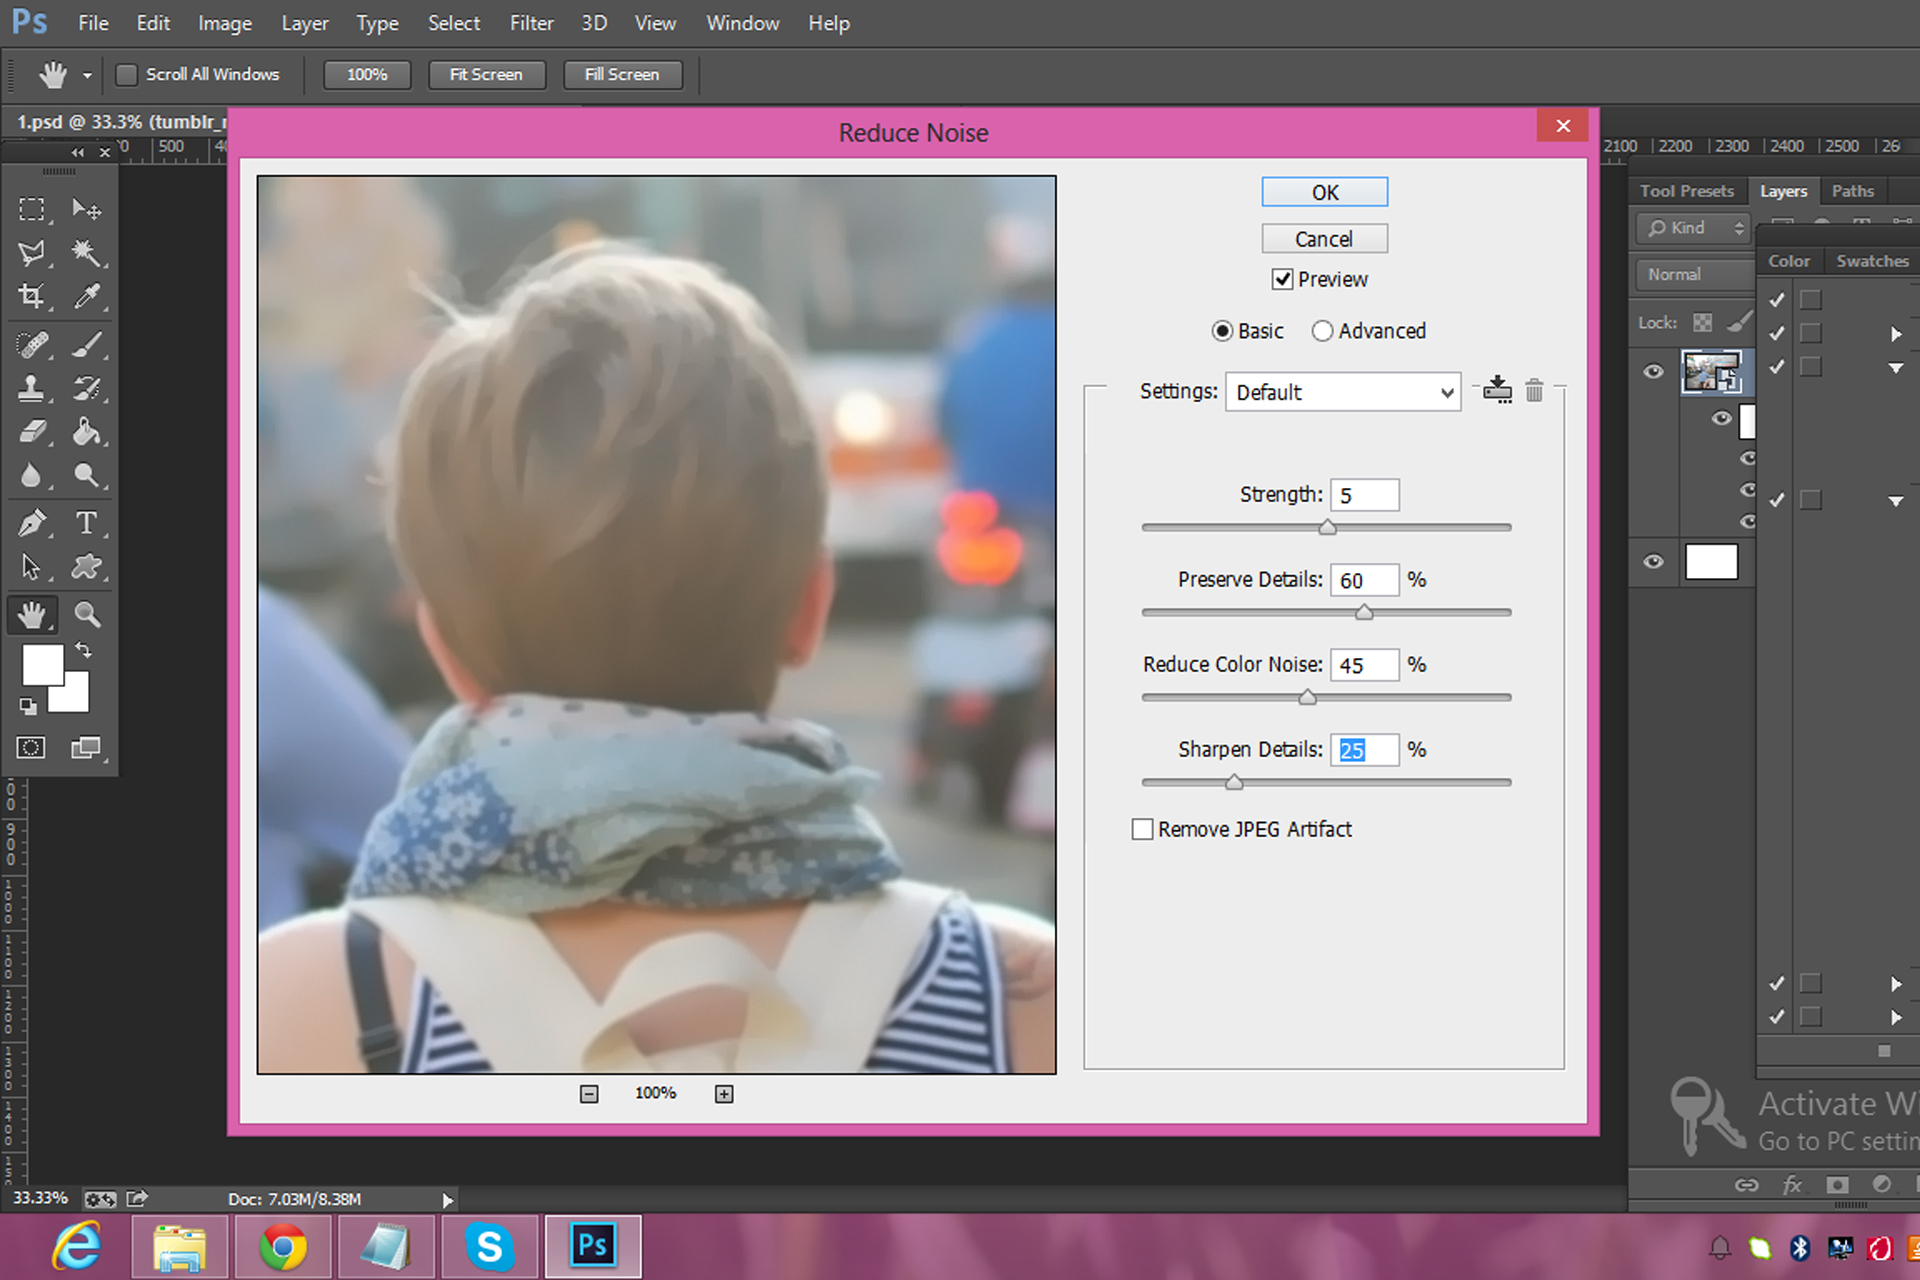Click the 100% zoom button
Viewport: 1920px width, 1280px height.
pyautogui.click(x=367, y=75)
